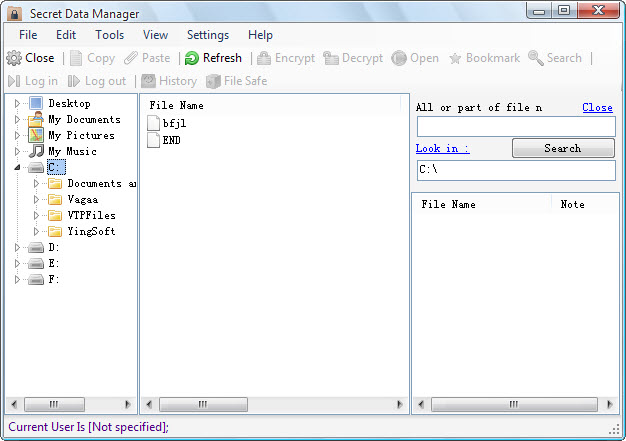Expand the F: drive node
This screenshot has height=441, width=626.
coord(17,280)
